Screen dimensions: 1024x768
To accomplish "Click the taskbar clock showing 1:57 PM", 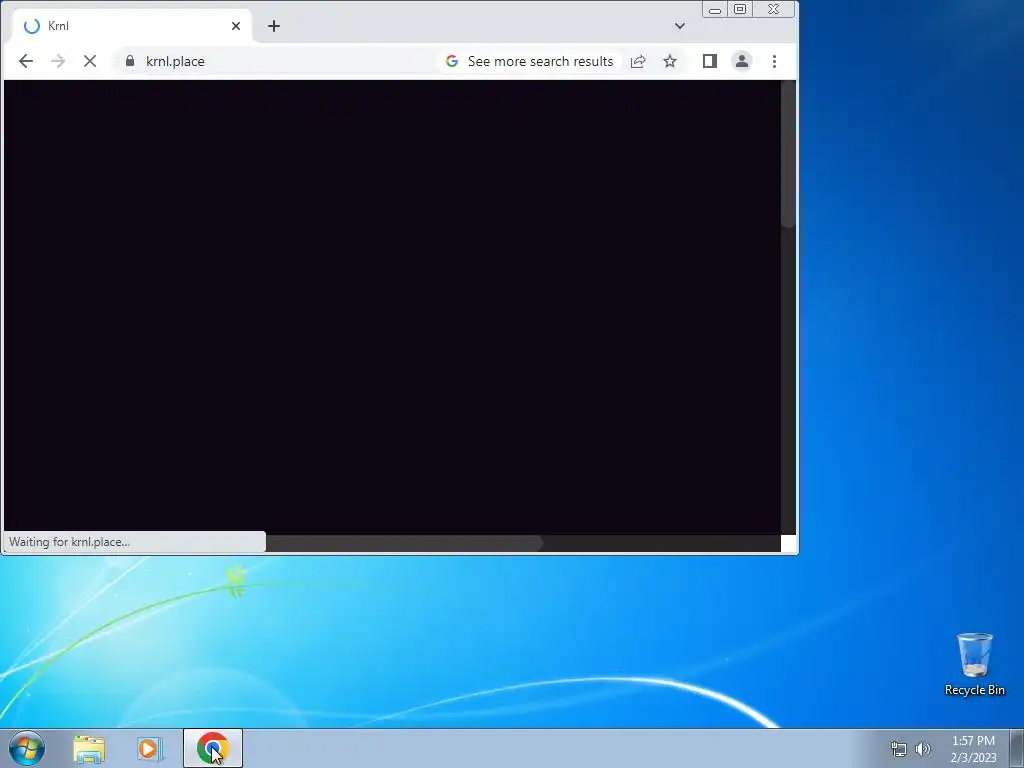I will 973,749.
